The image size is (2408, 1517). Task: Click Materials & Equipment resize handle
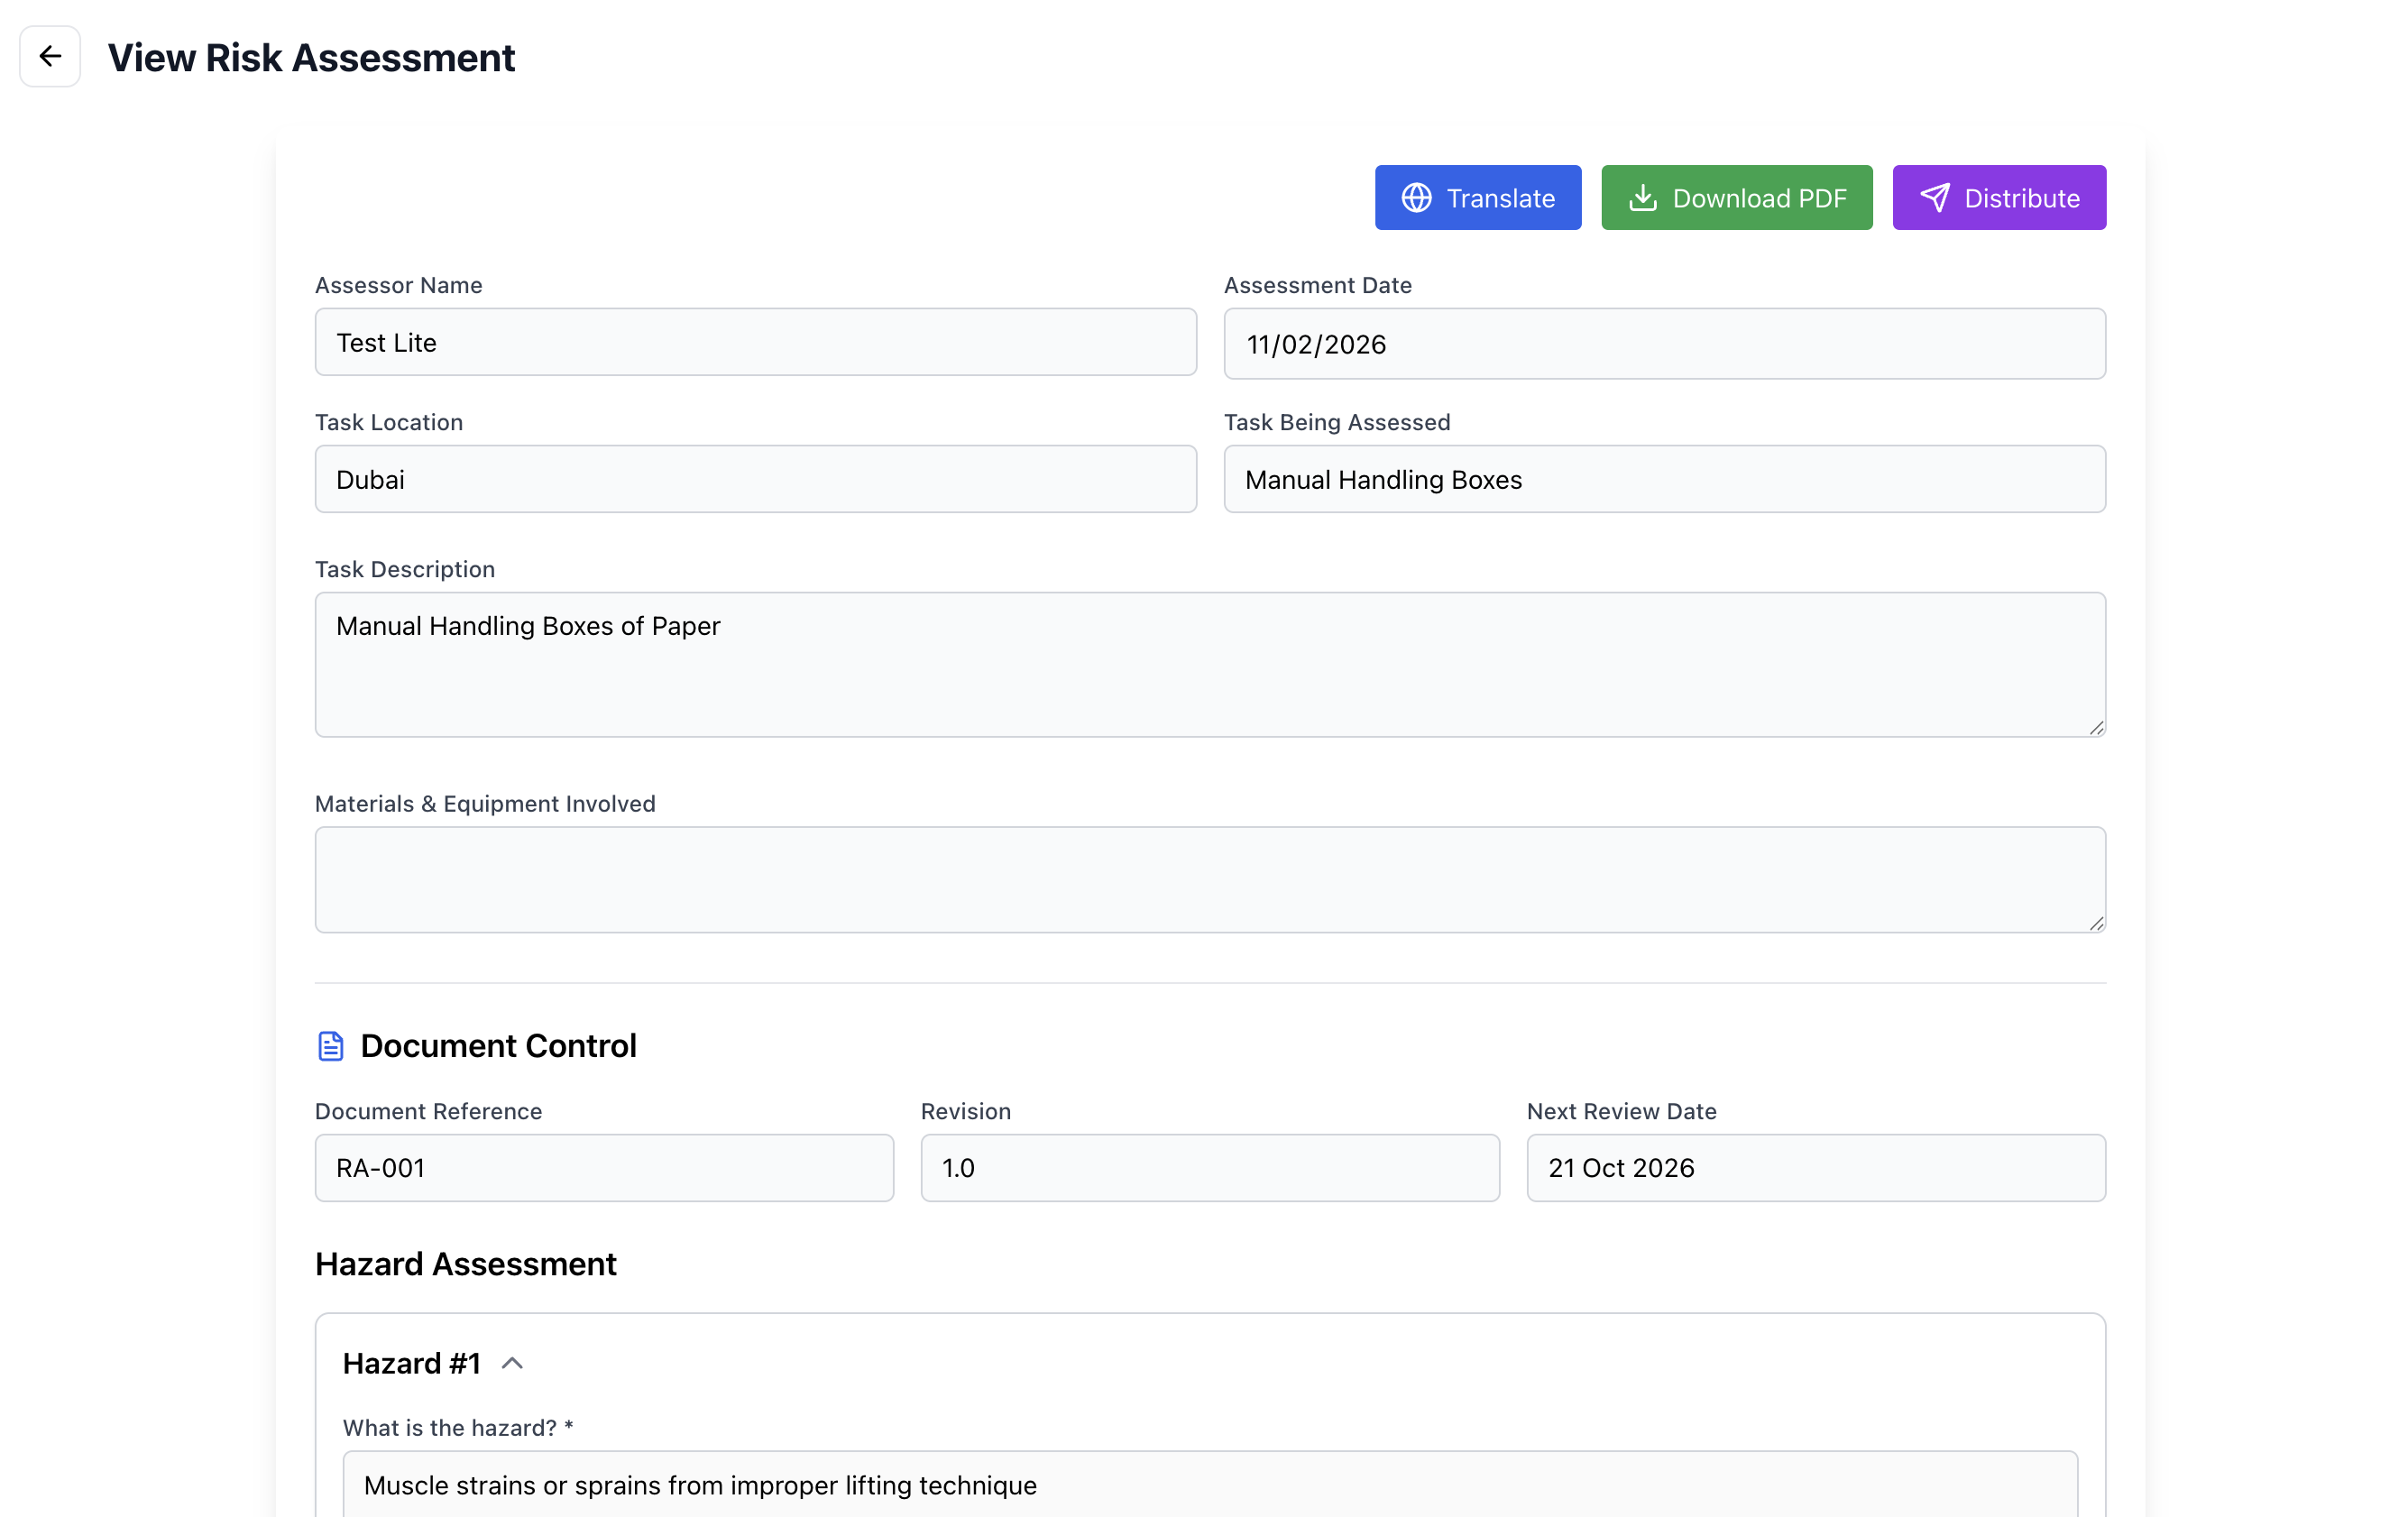point(2096,923)
